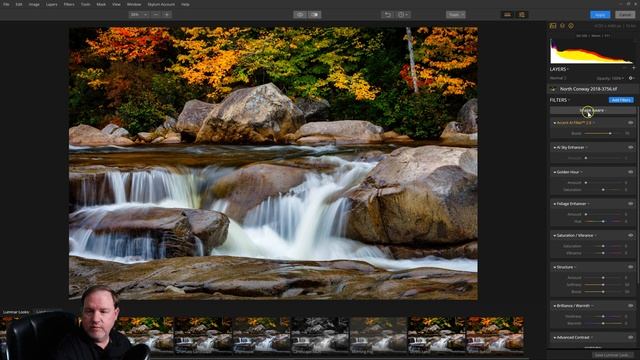Click the preview eye icon in toolbar
Screen dimensions: 640x360
click(300, 15)
